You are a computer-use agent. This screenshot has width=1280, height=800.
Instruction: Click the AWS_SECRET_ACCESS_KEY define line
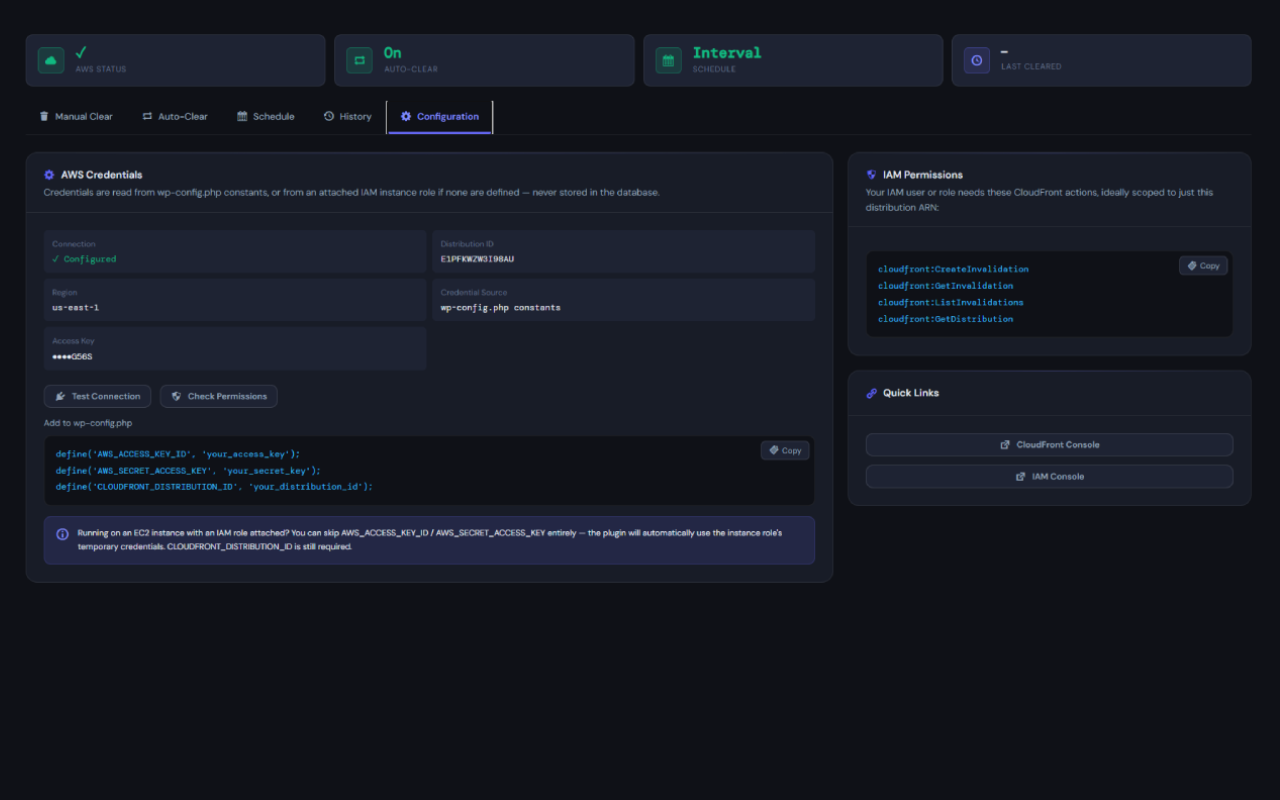(188, 470)
